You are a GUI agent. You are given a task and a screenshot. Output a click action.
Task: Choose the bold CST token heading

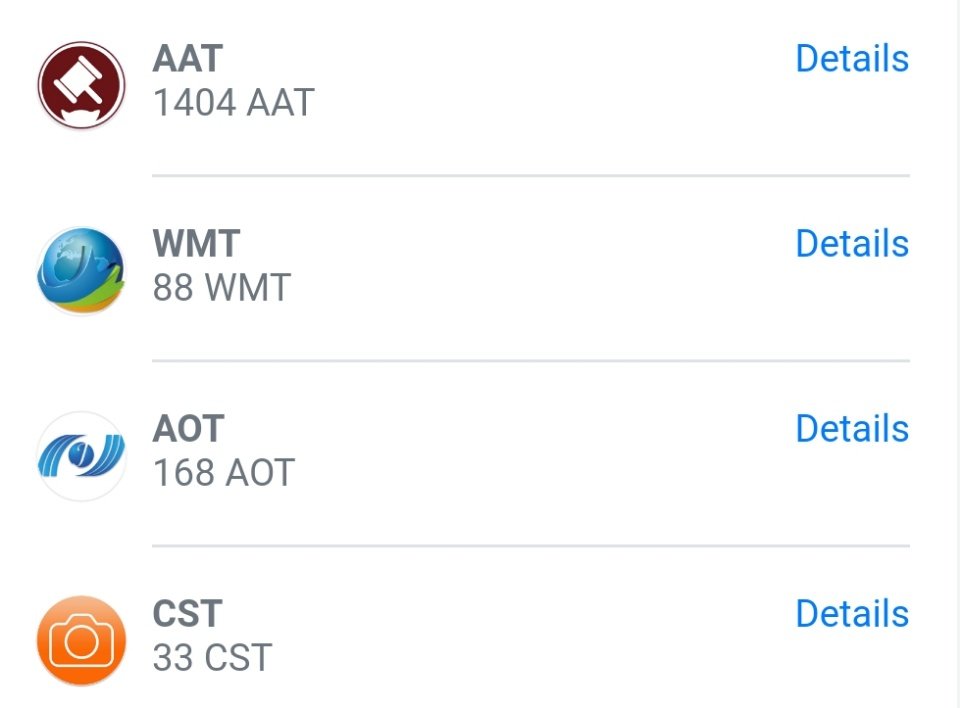[x=187, y=614]
